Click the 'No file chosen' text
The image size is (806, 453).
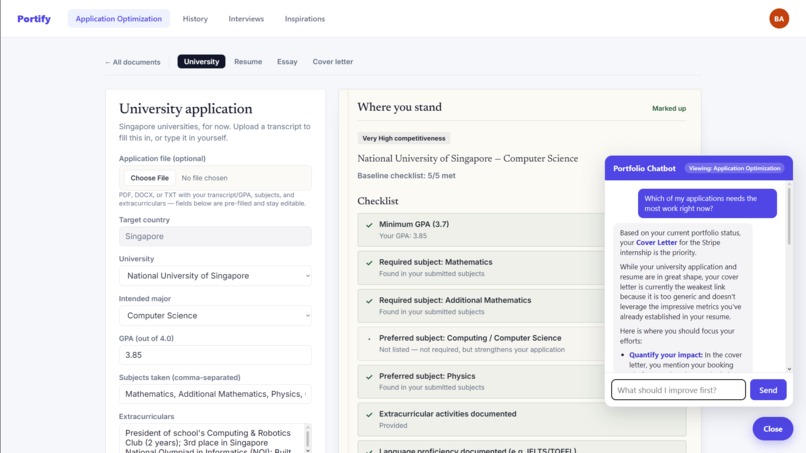point(204,178)
